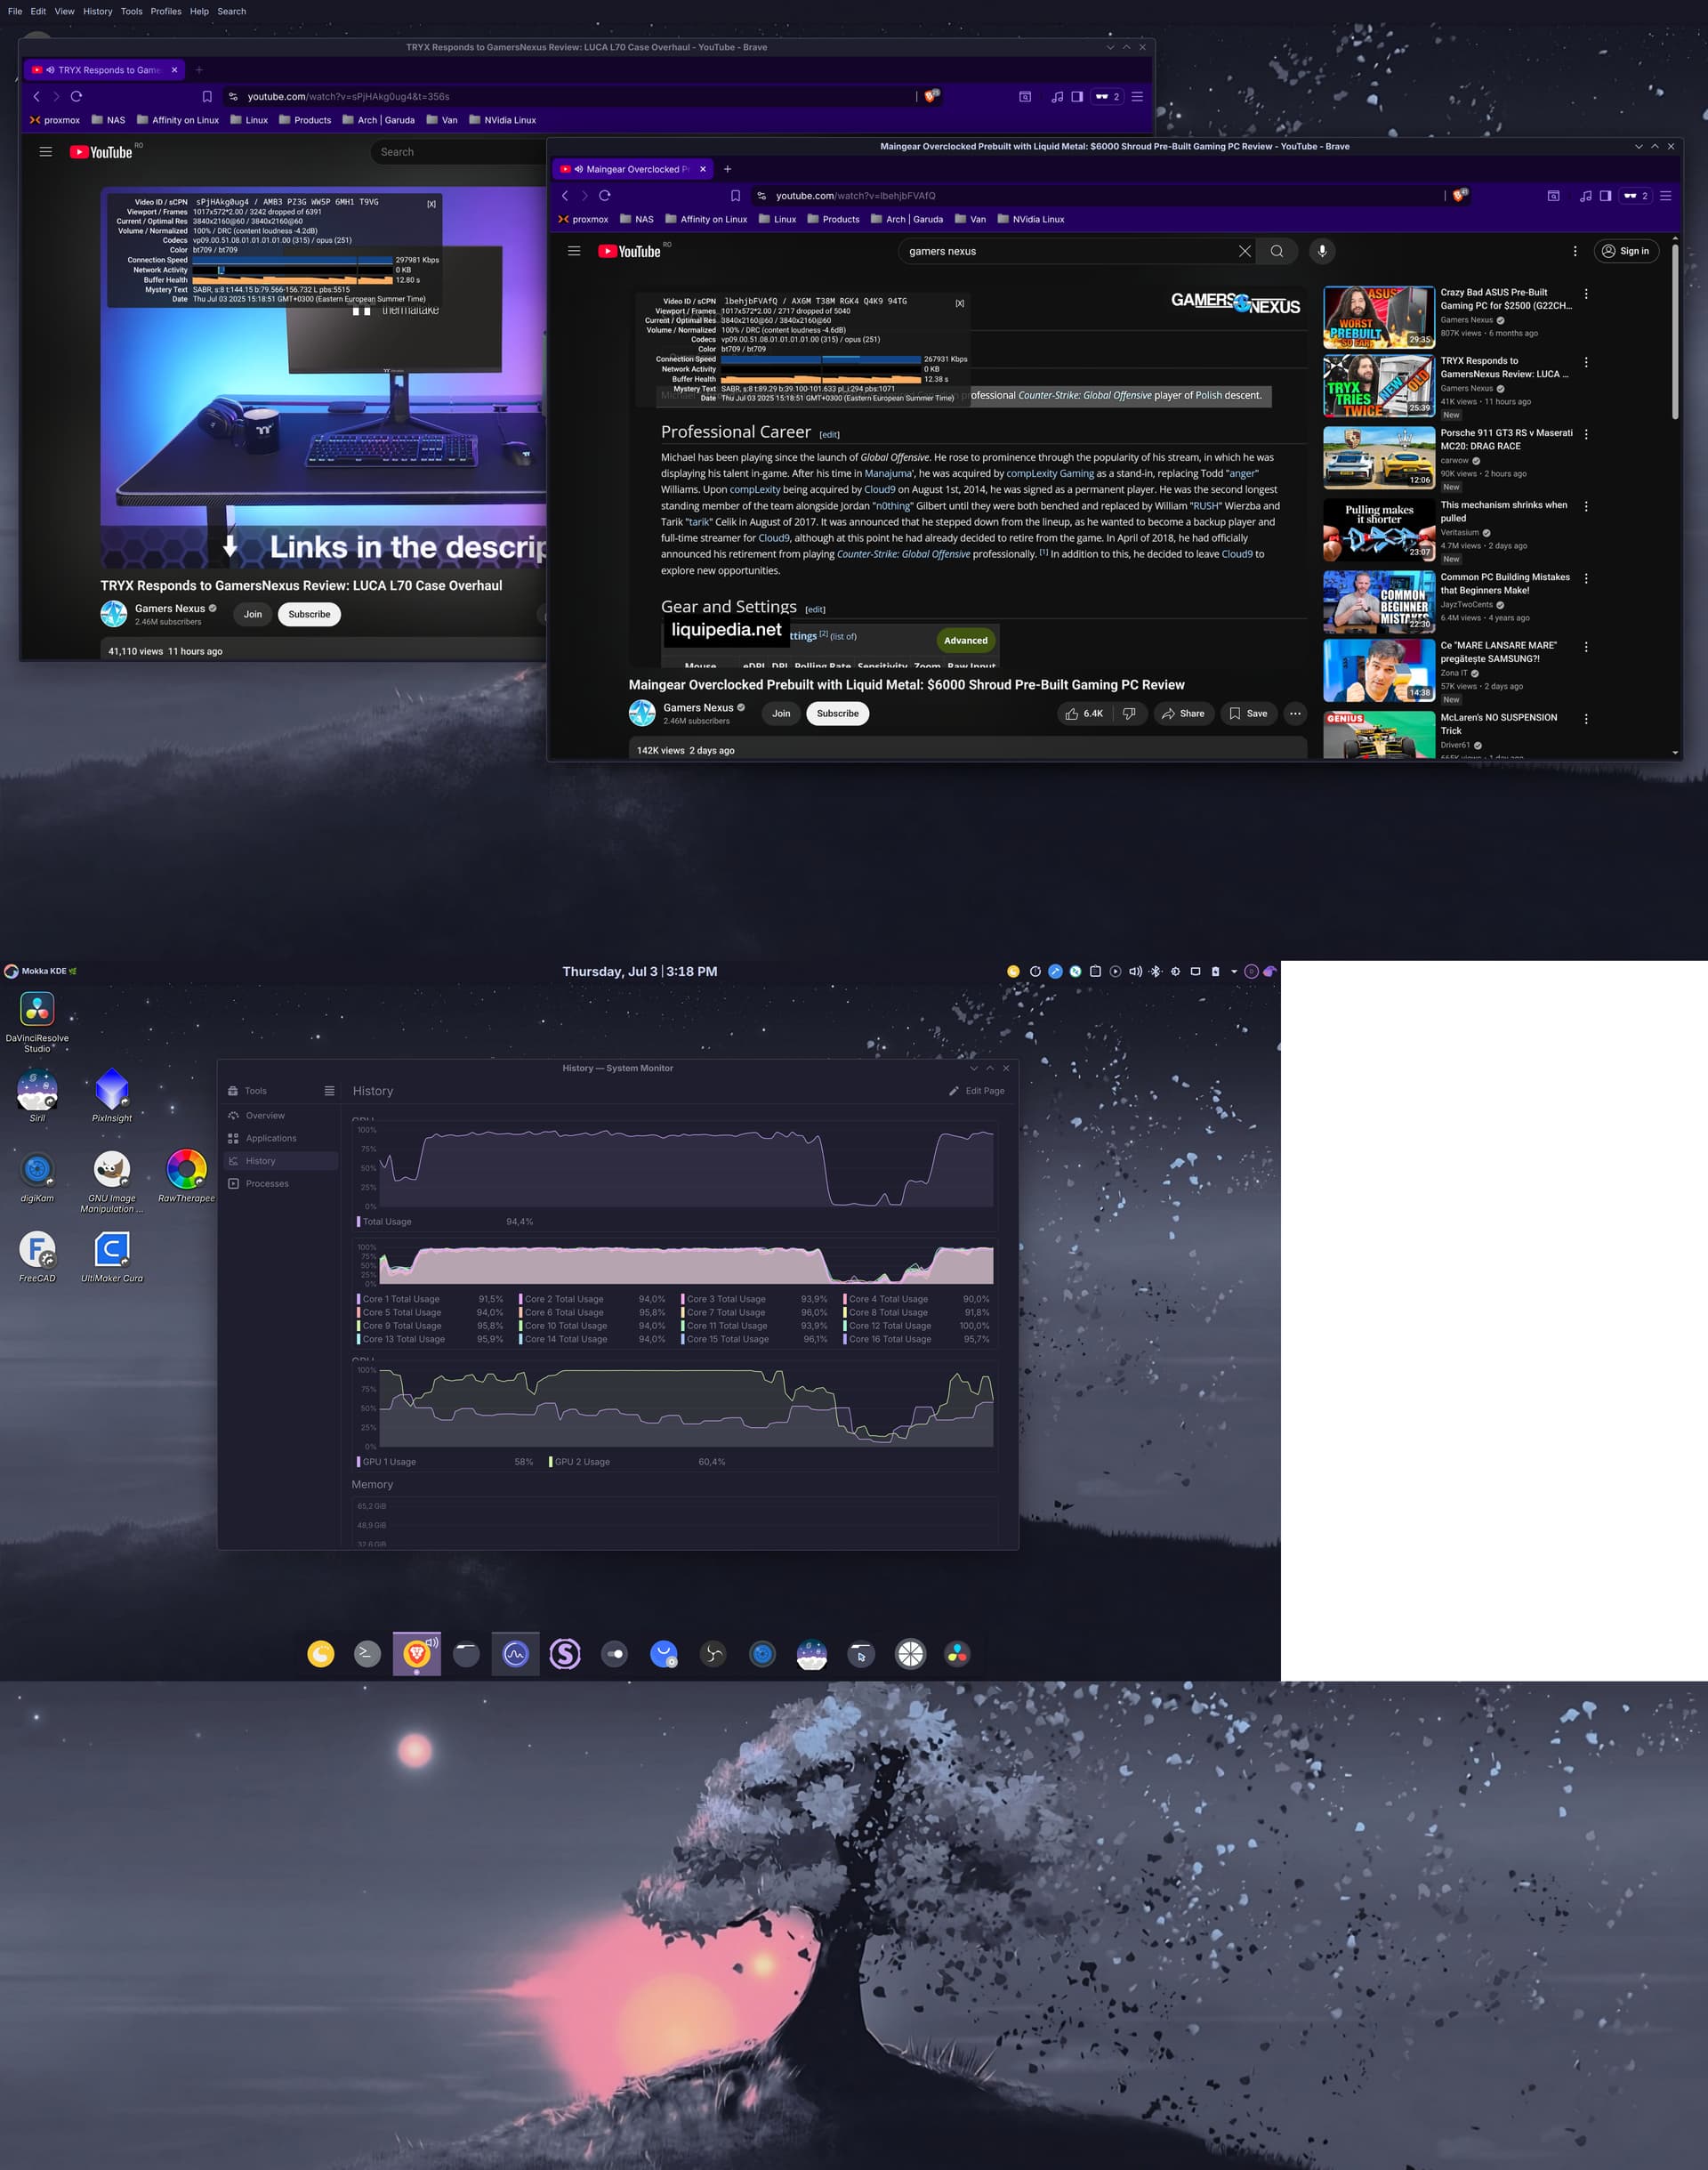Click terminal icon in the dock
1708x2170 pixels.
[367, 1654]
